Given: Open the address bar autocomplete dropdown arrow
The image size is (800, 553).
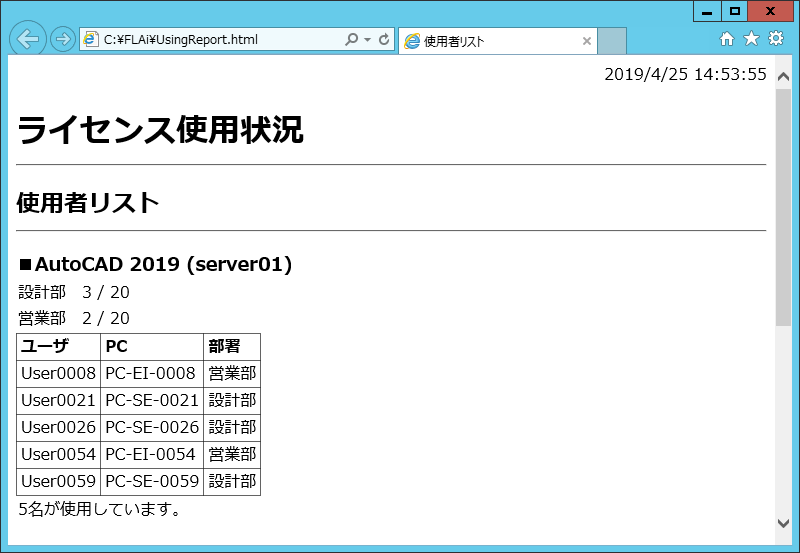Looking at the screenshot, I should point(367,39).
